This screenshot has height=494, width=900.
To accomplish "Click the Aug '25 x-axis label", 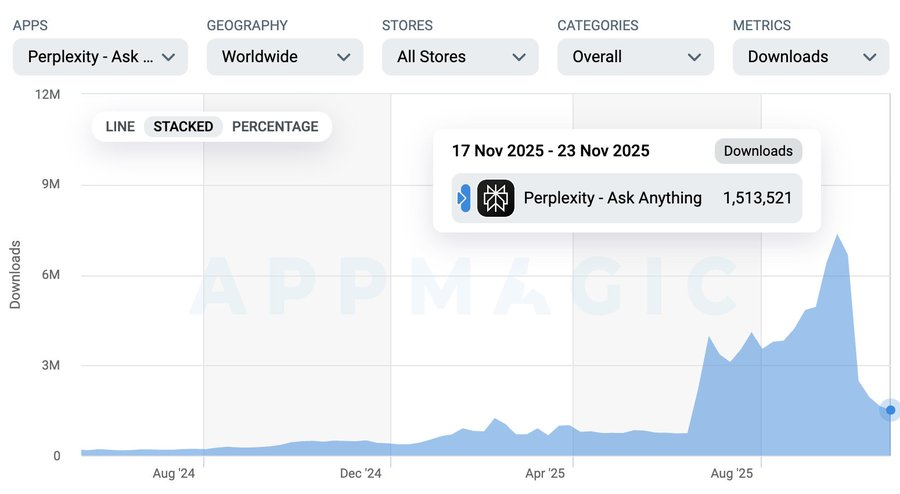I will (731, 472).
